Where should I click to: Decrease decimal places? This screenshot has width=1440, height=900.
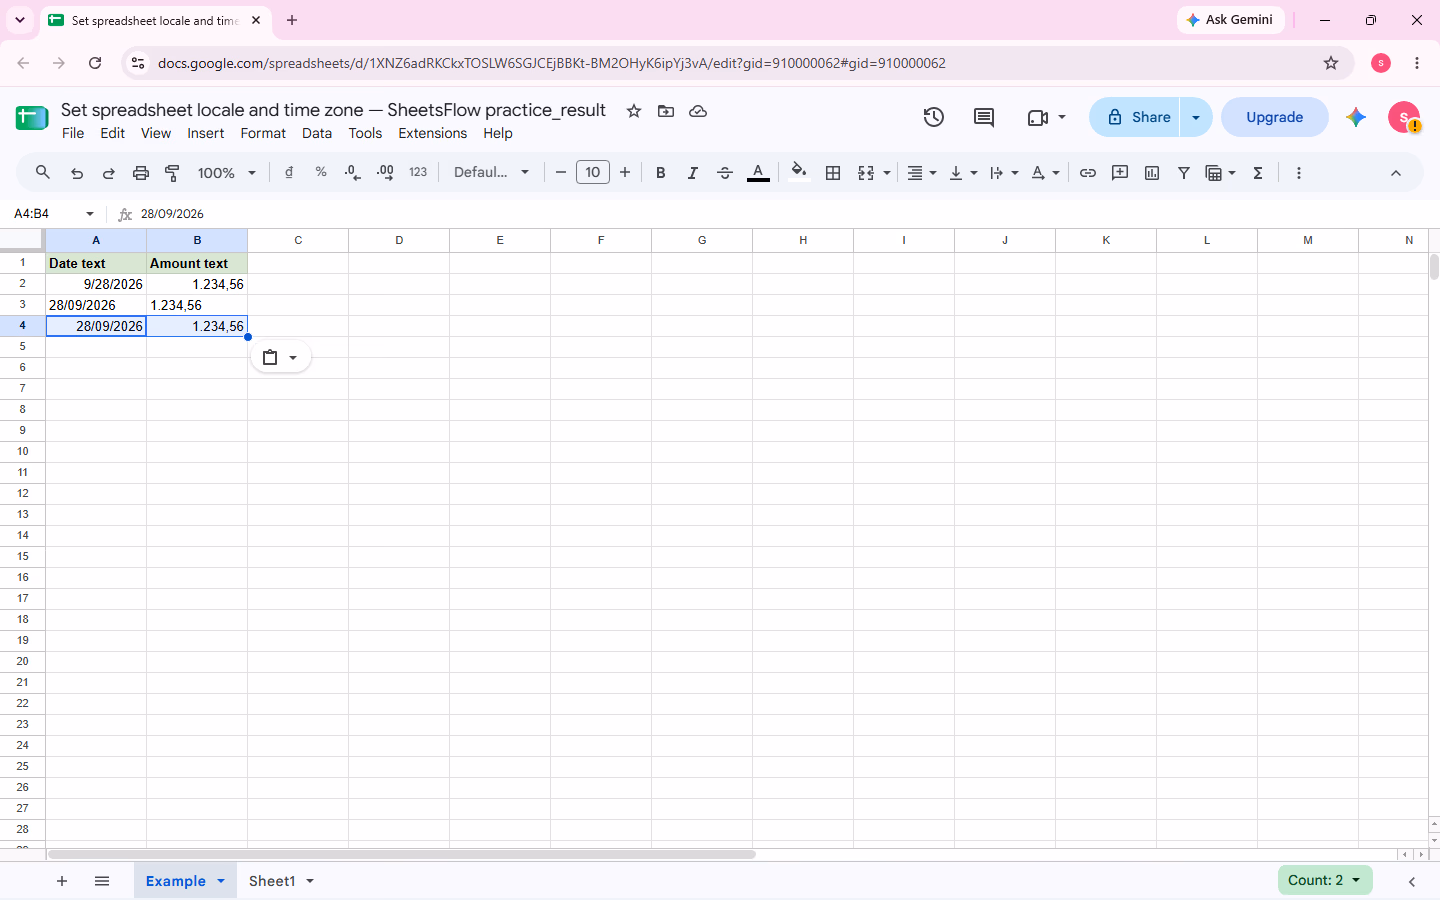pyautogui.click(x=352, y=173)
